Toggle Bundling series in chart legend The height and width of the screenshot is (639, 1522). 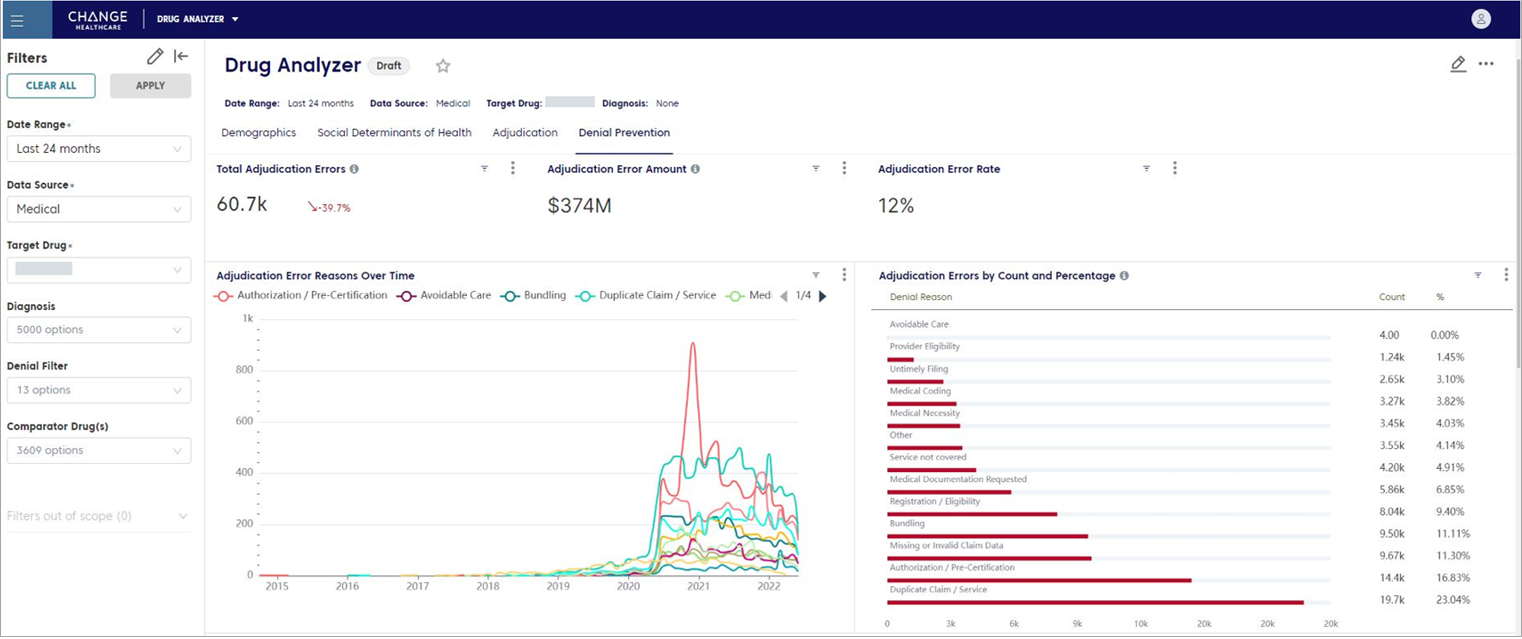click(534, 296)
